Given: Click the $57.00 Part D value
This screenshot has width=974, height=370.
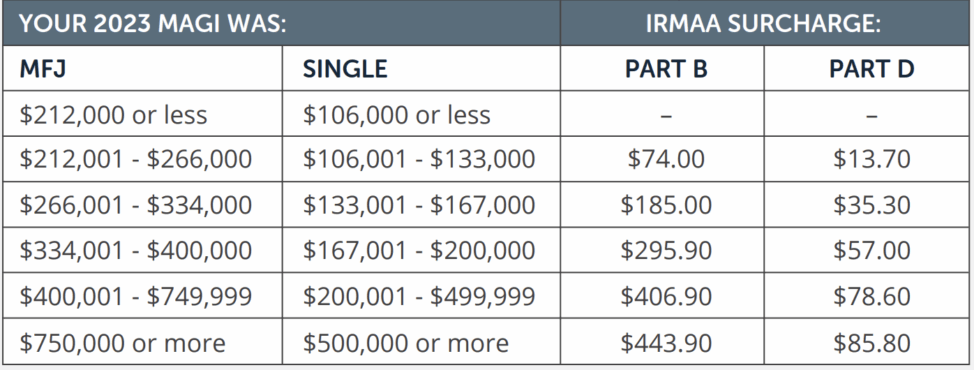Looking at the screenshot, I should point(871,251).
